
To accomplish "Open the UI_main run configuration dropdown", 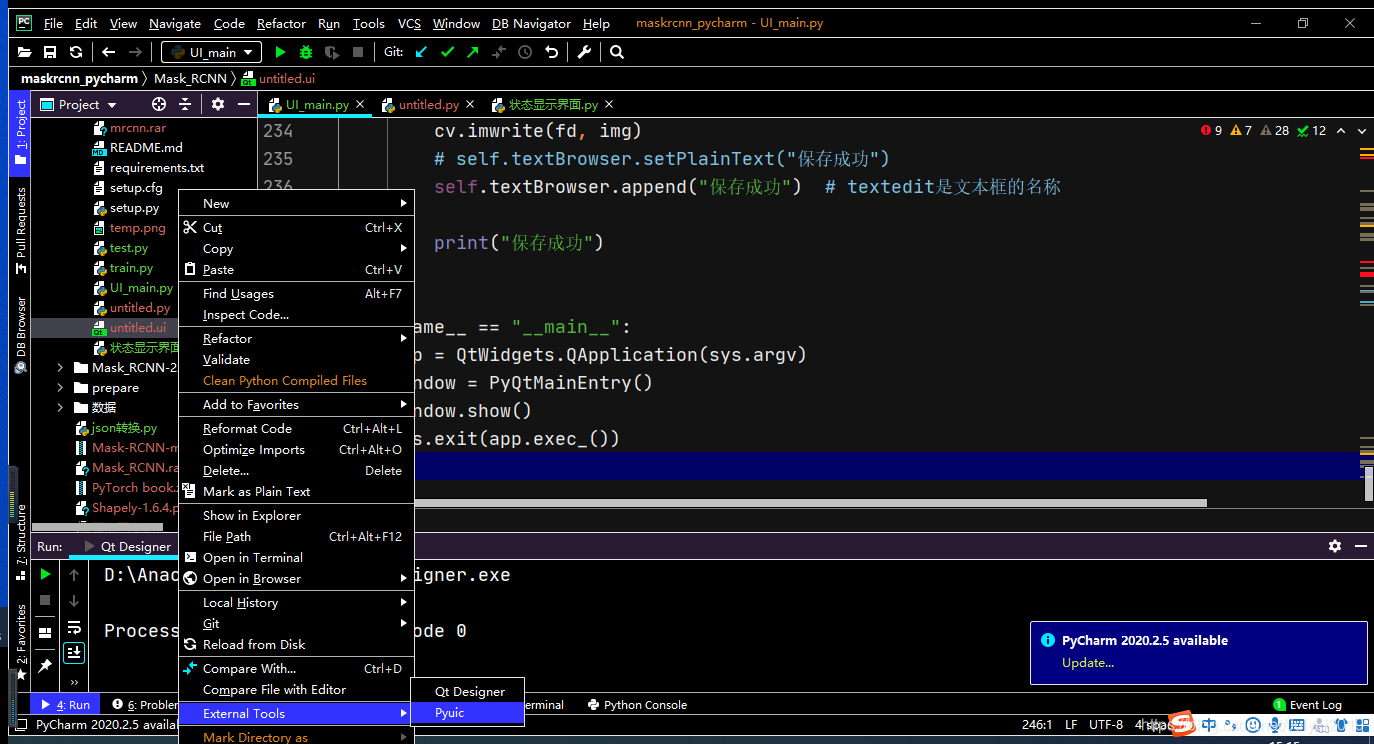I will coord(212,52).
